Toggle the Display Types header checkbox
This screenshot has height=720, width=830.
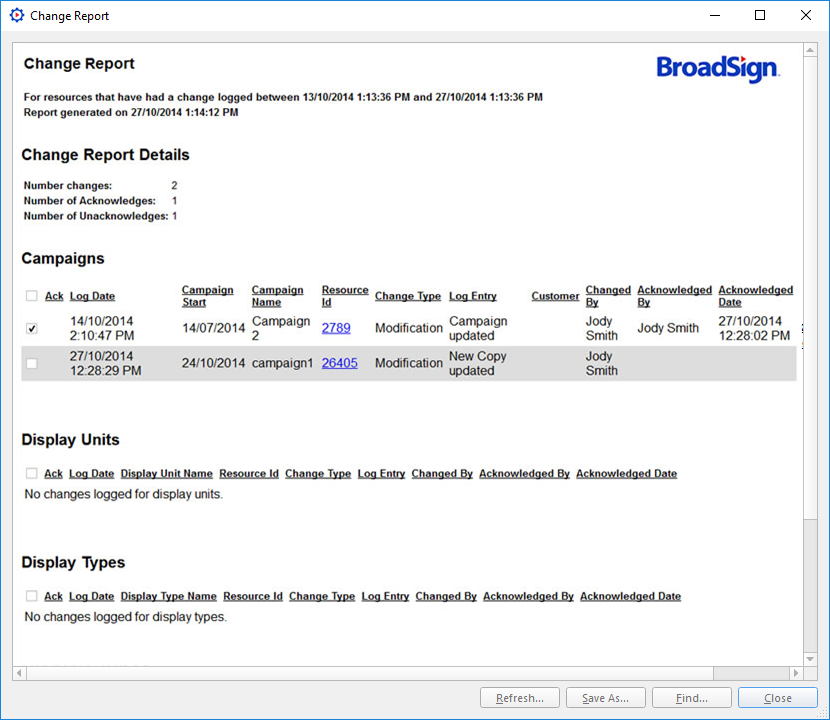(x=32, y=597)
